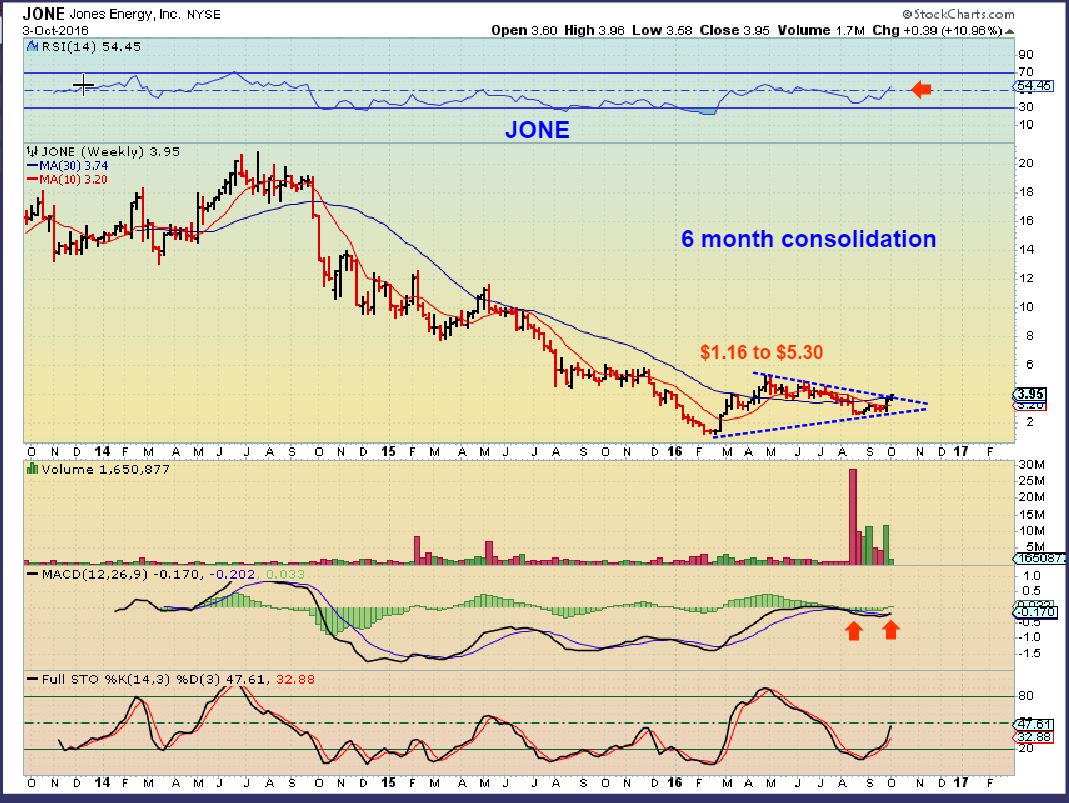1069x803 pixels.
Task: Click the 'High 3.96' value in the header
Action: pyautogui.click(x=594, y=31)
